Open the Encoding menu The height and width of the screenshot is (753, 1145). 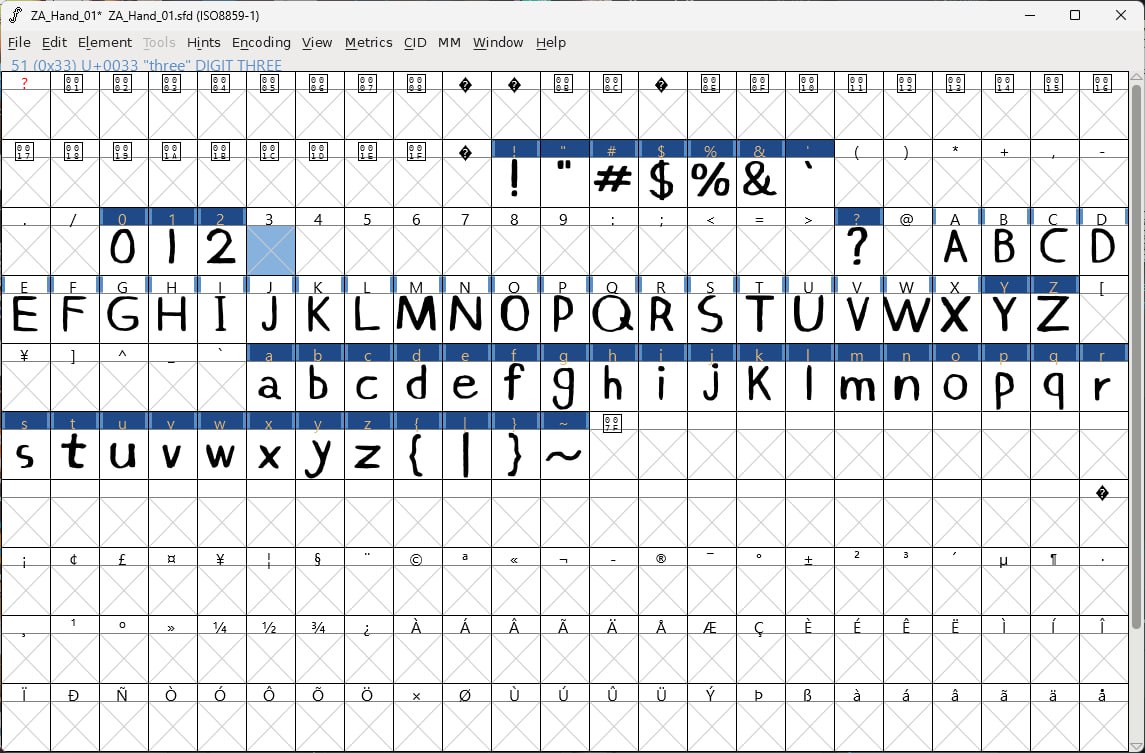click(261, 42)
